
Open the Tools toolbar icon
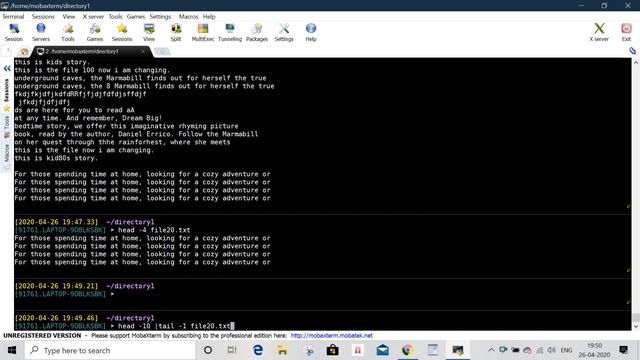point(68,32)
